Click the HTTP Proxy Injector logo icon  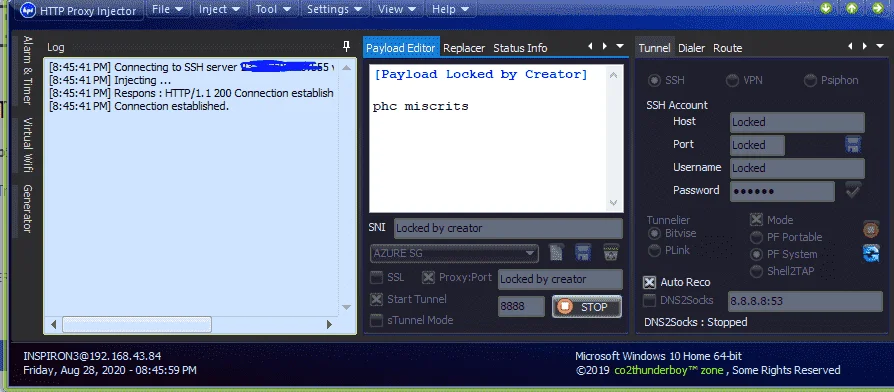pos(27,10)
